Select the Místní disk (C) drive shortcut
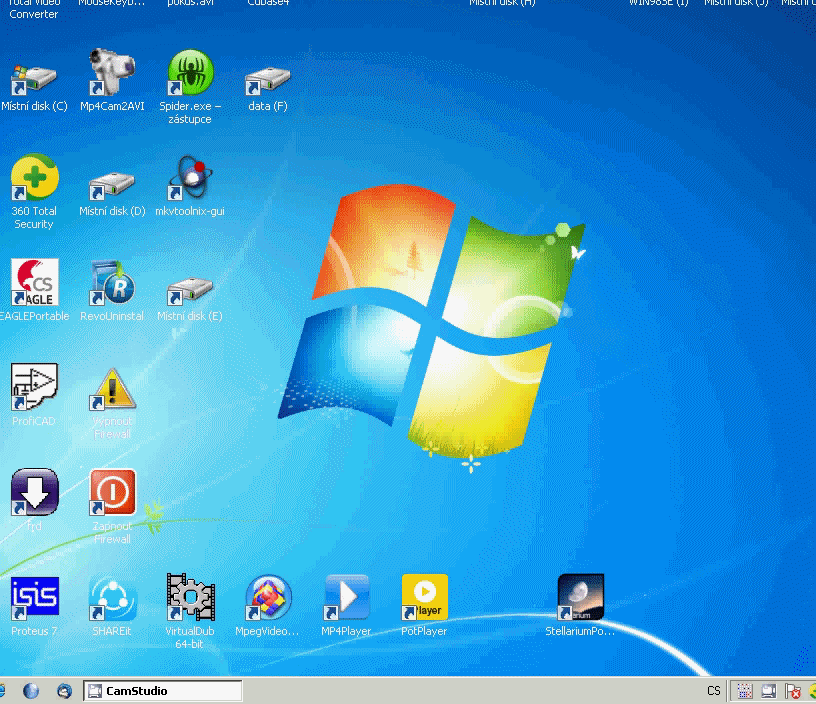 [x=34, y=80]
